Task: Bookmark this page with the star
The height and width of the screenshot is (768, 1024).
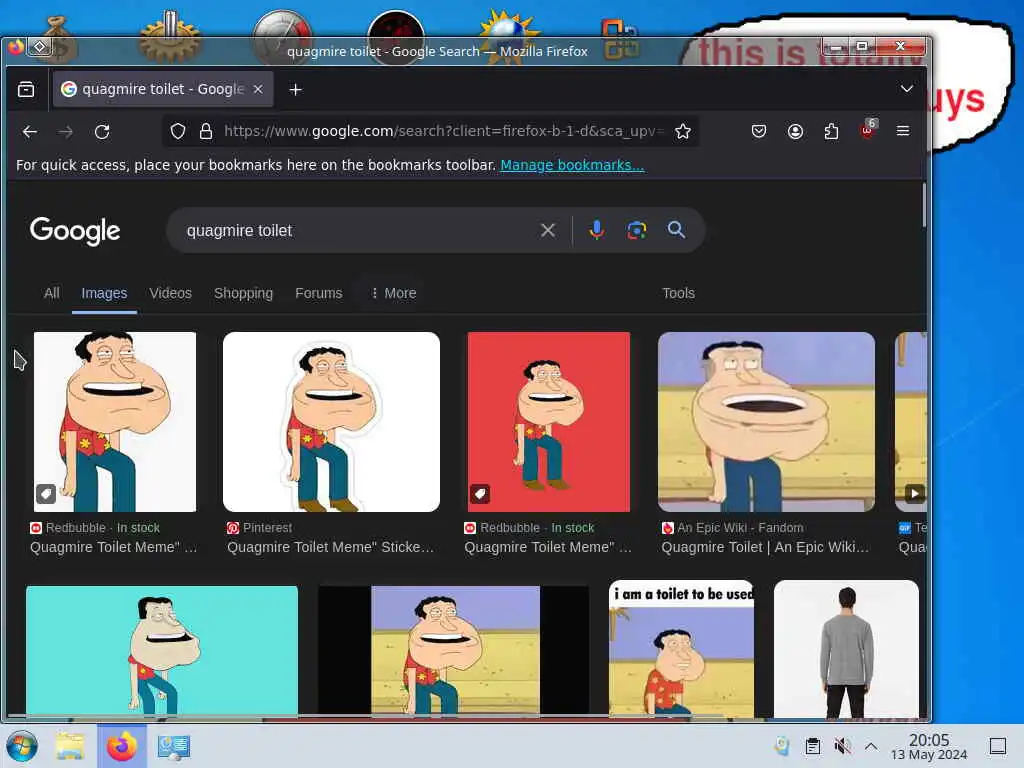Action: pyautogui.click(x=682, y=131)
